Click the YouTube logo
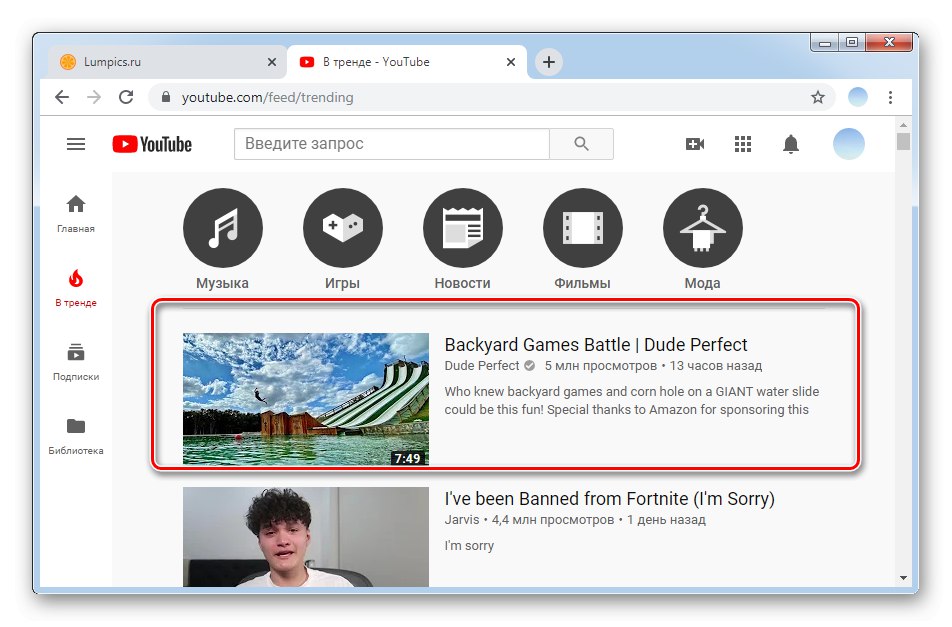 pos(155,143)
